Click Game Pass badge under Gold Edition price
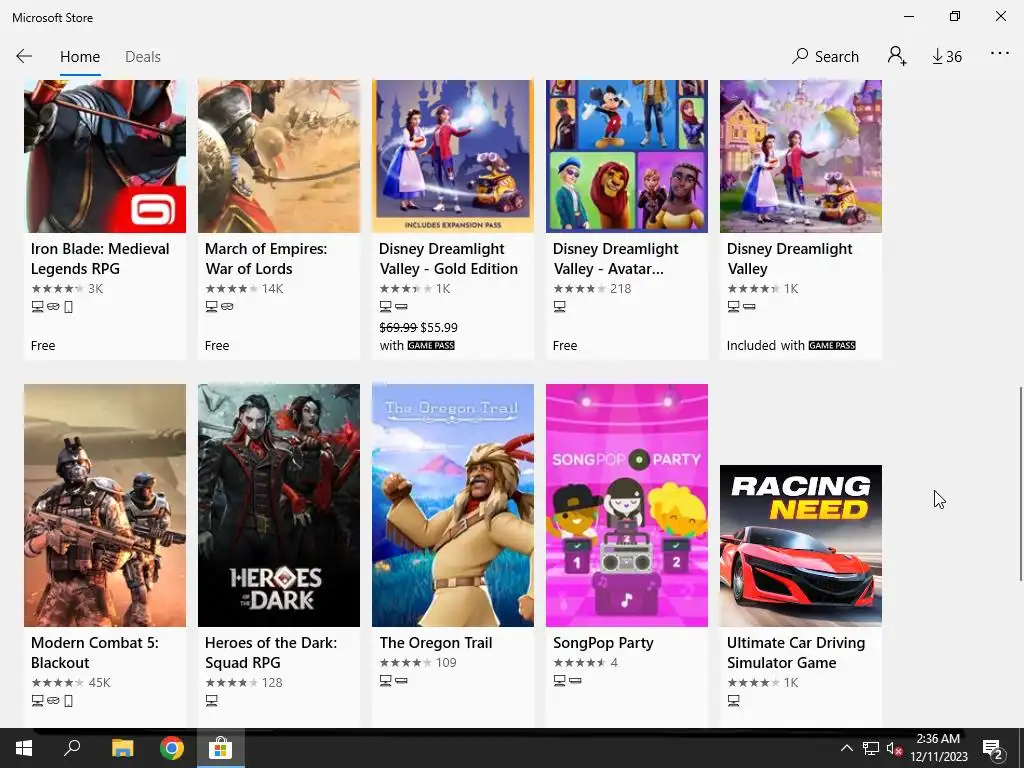Image resolution: width=1024 pixels, height=768 pixels. [x=431, y=345]
